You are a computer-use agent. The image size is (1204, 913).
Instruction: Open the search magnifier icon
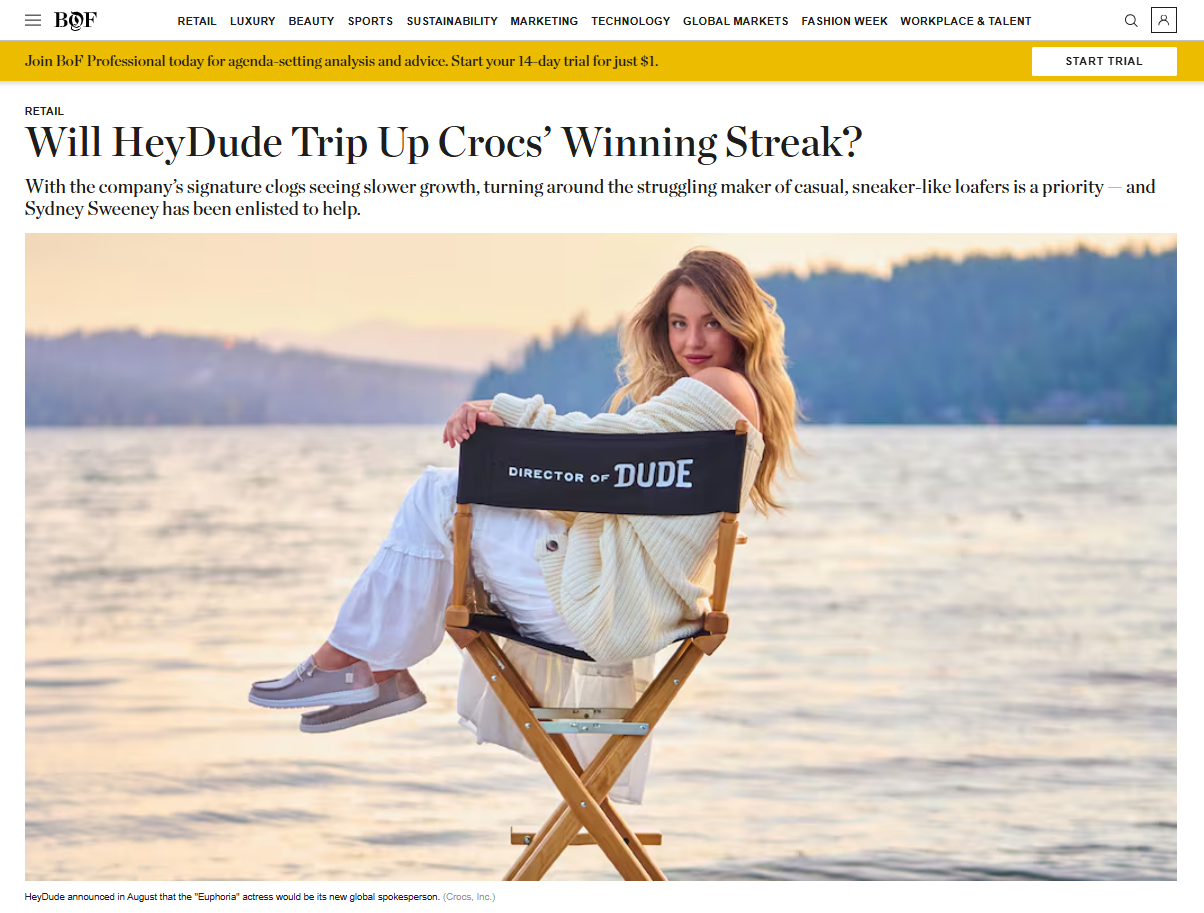click(x=1131, y=20)
